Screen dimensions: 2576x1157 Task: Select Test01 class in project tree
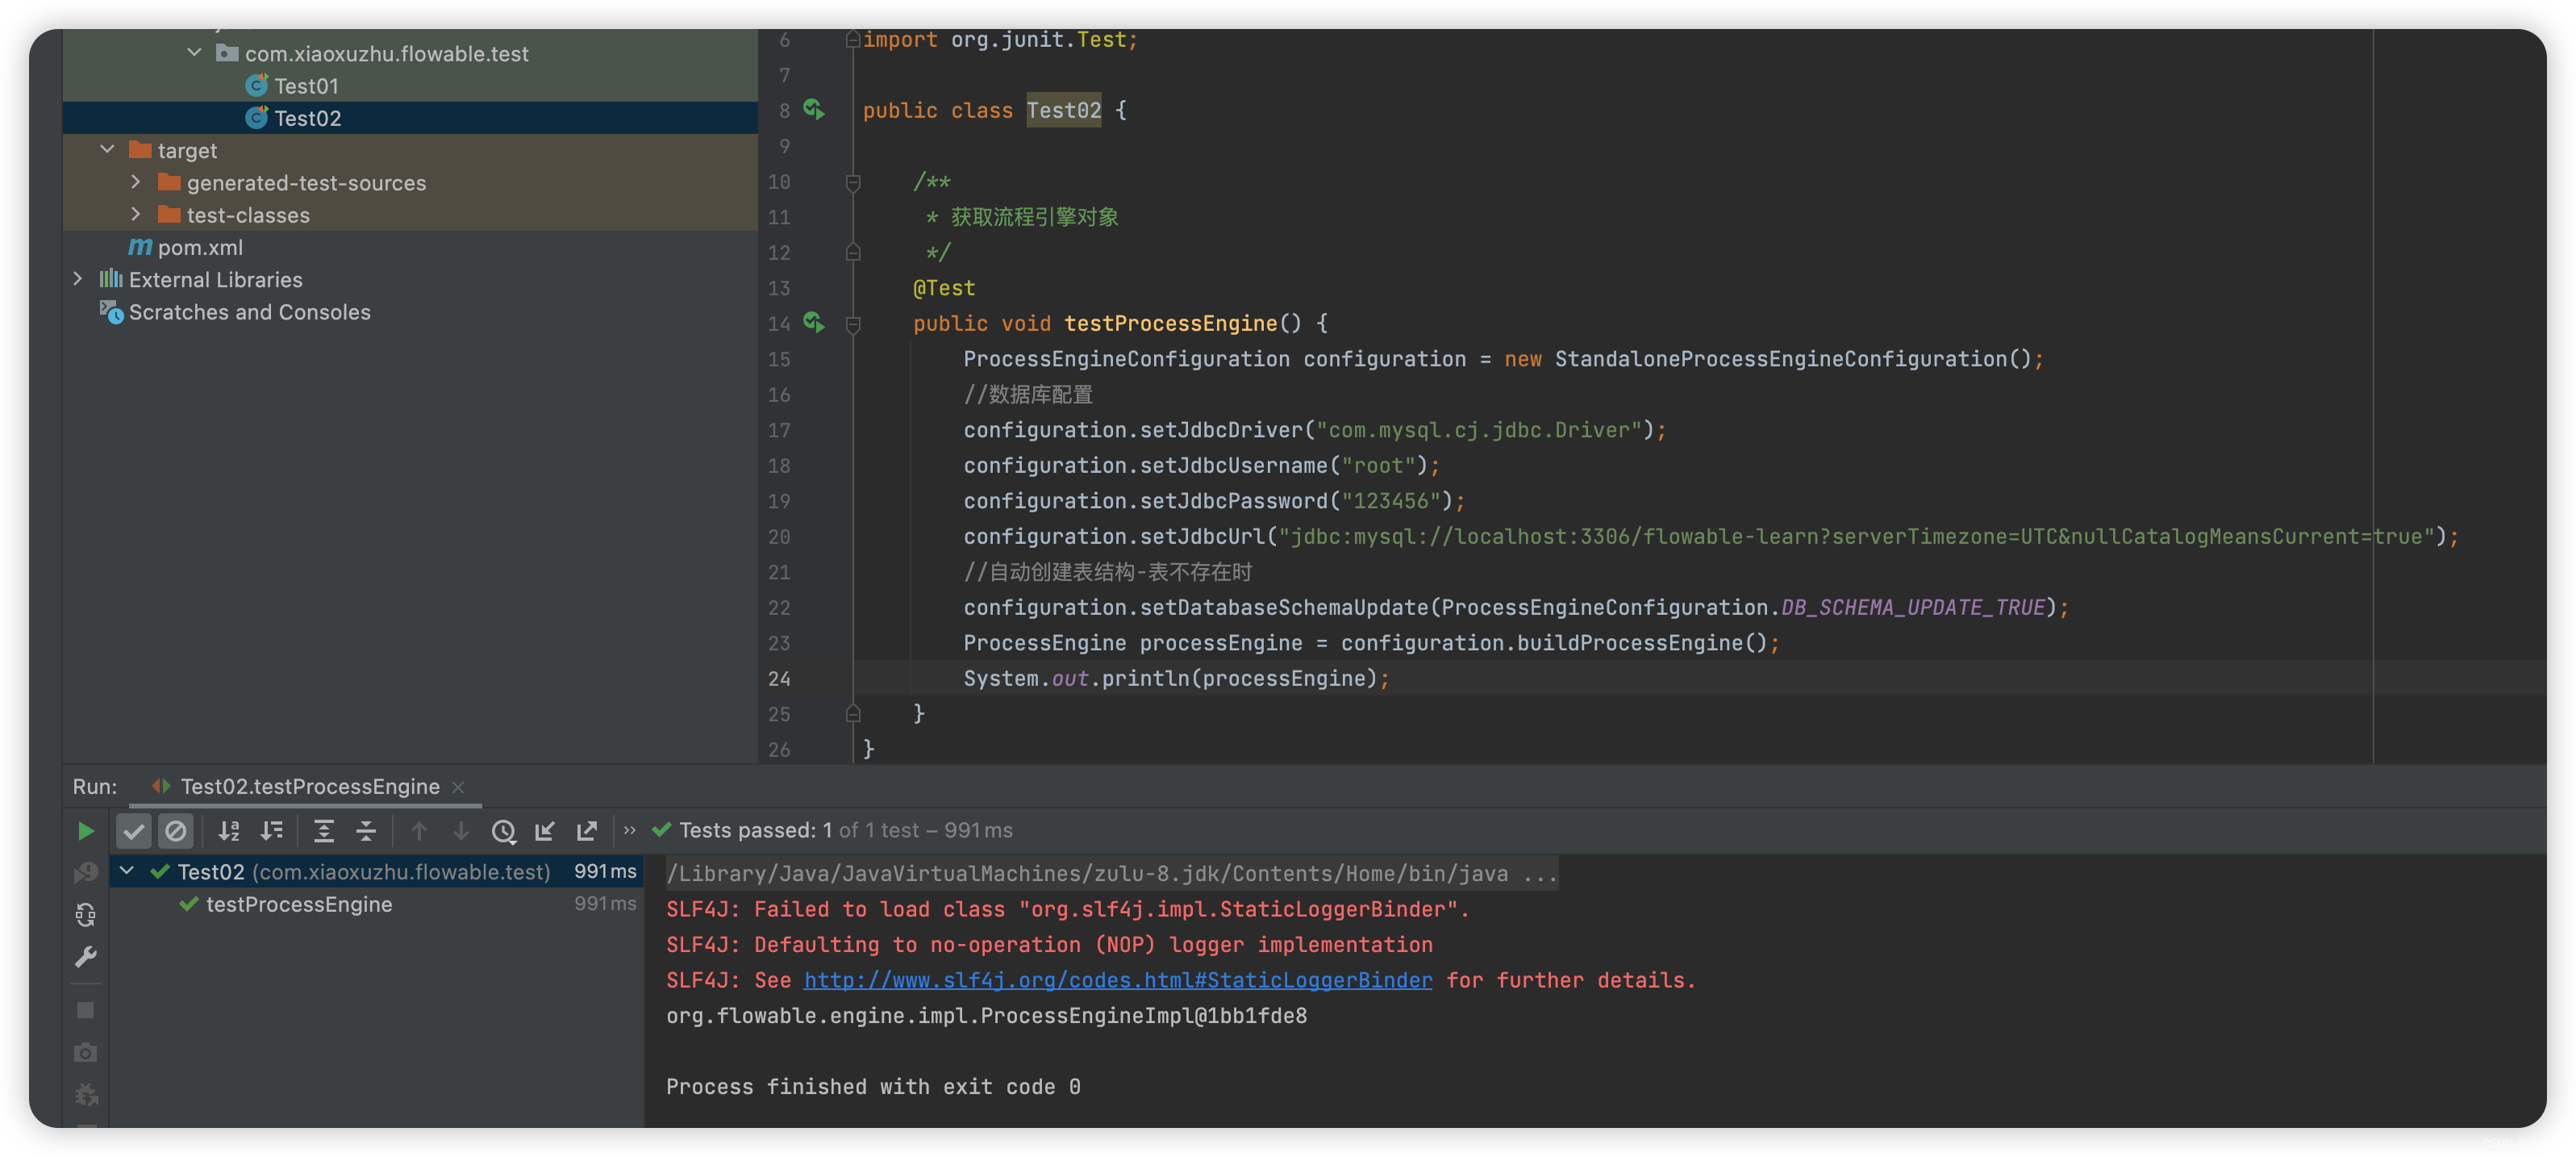point(306,86)
